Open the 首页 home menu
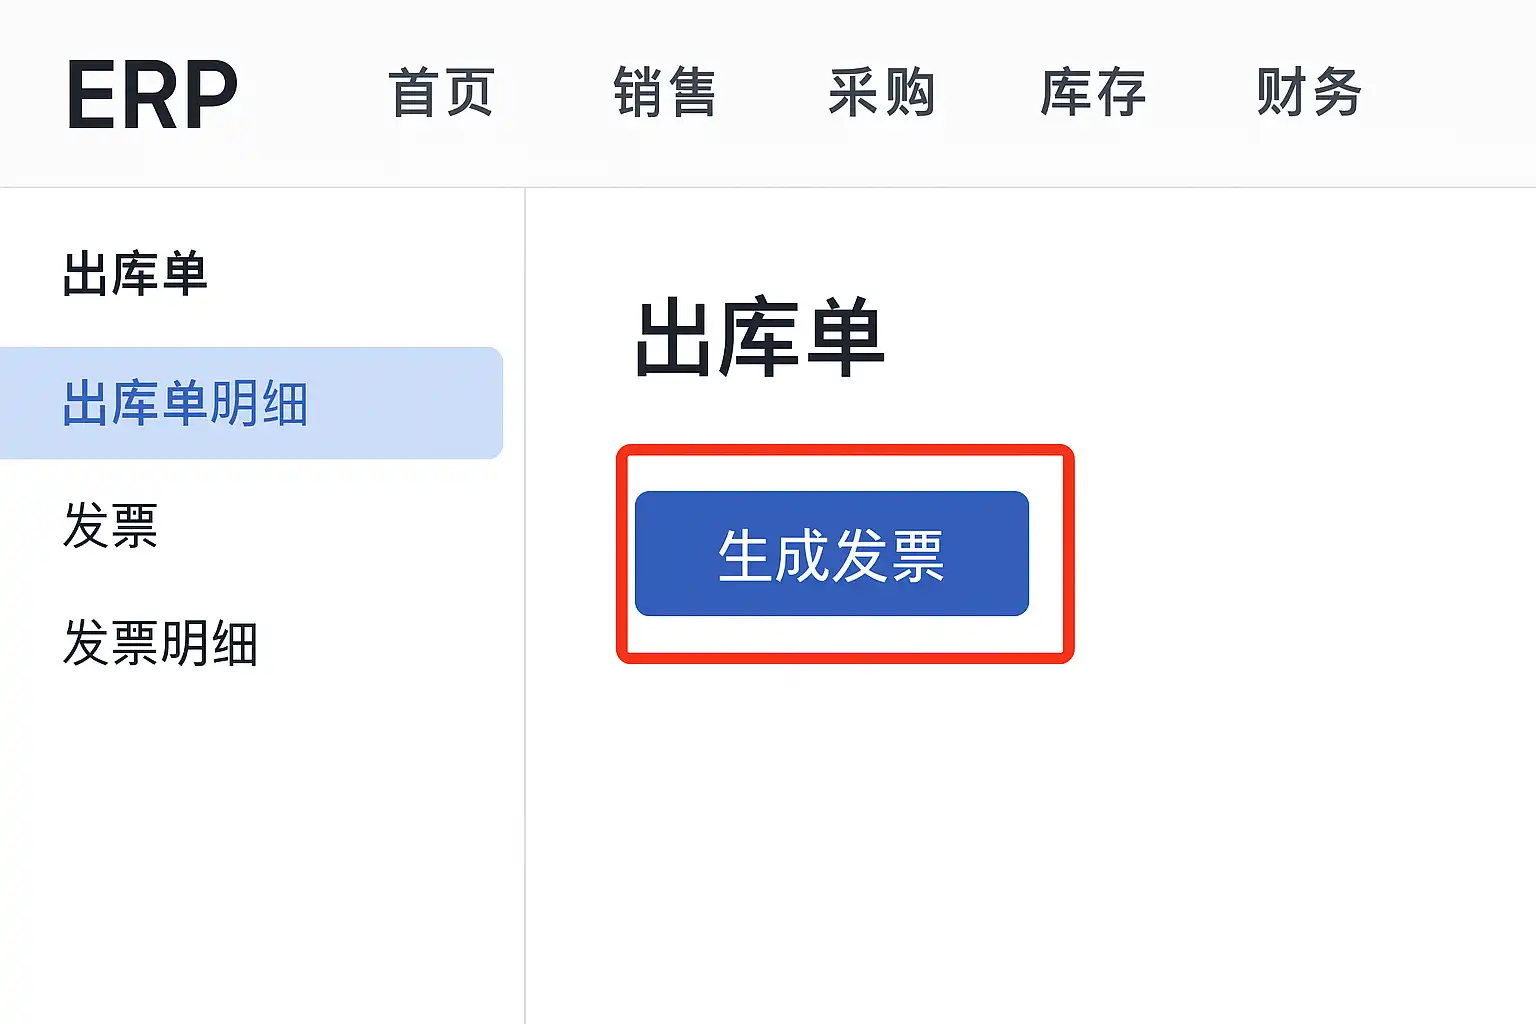This screenshot has width=1536, height=1024. point(441,93)
